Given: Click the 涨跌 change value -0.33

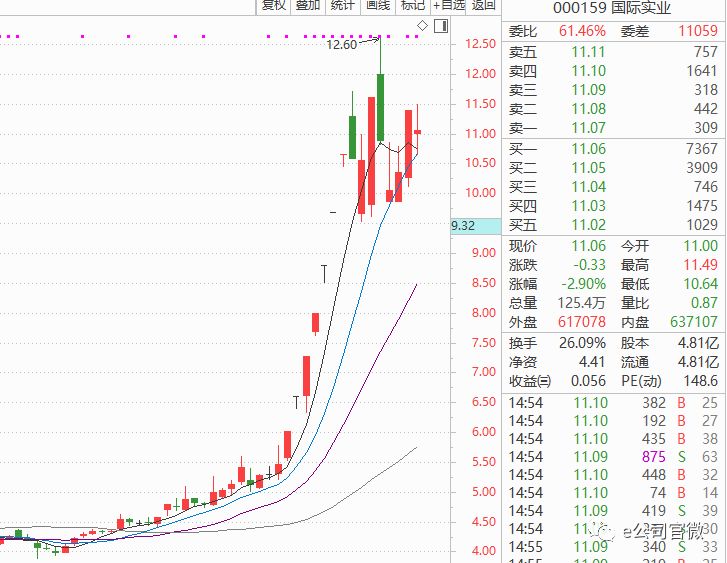Looking at the screenshot, I should [589, 265].
